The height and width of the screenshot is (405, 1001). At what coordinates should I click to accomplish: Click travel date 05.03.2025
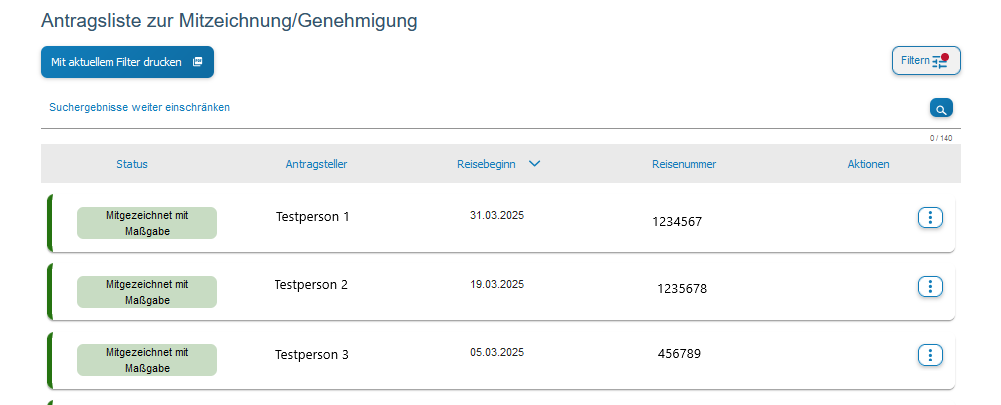(497, 352)
